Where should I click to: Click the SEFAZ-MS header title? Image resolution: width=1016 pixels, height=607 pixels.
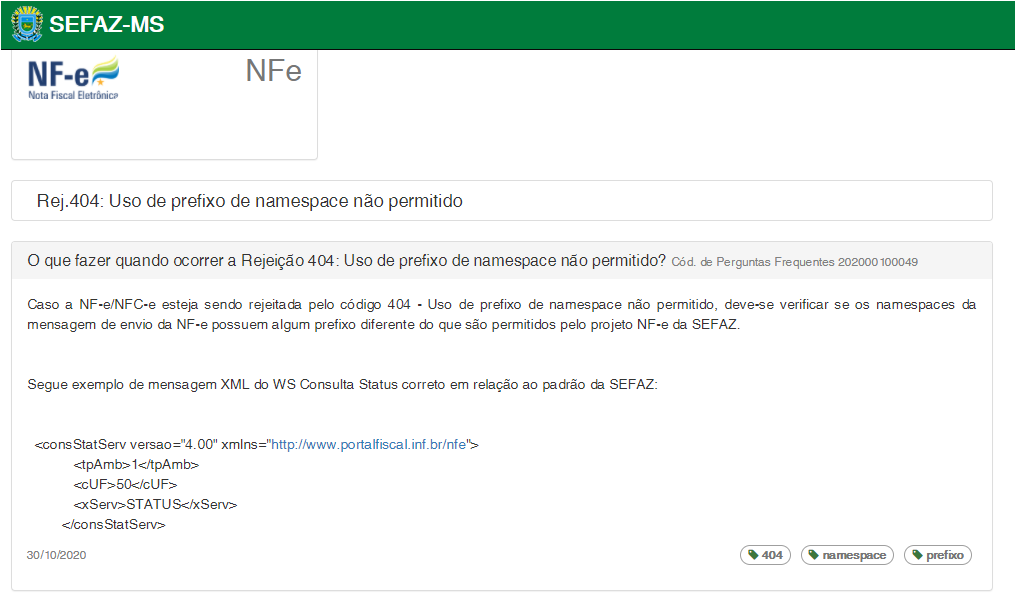click(107, 25)
